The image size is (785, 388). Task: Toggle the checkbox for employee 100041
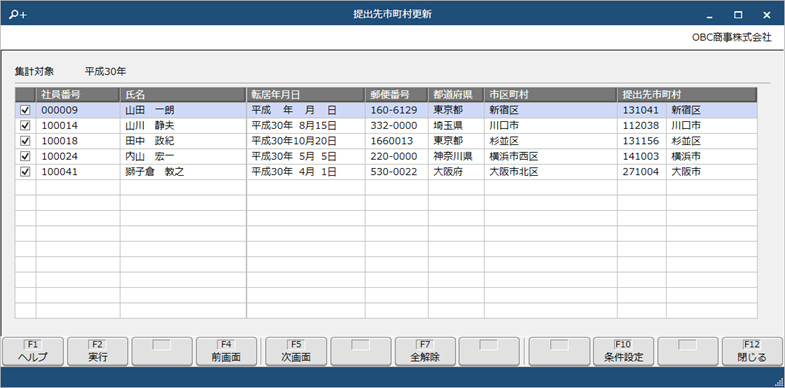coord(25,172)
